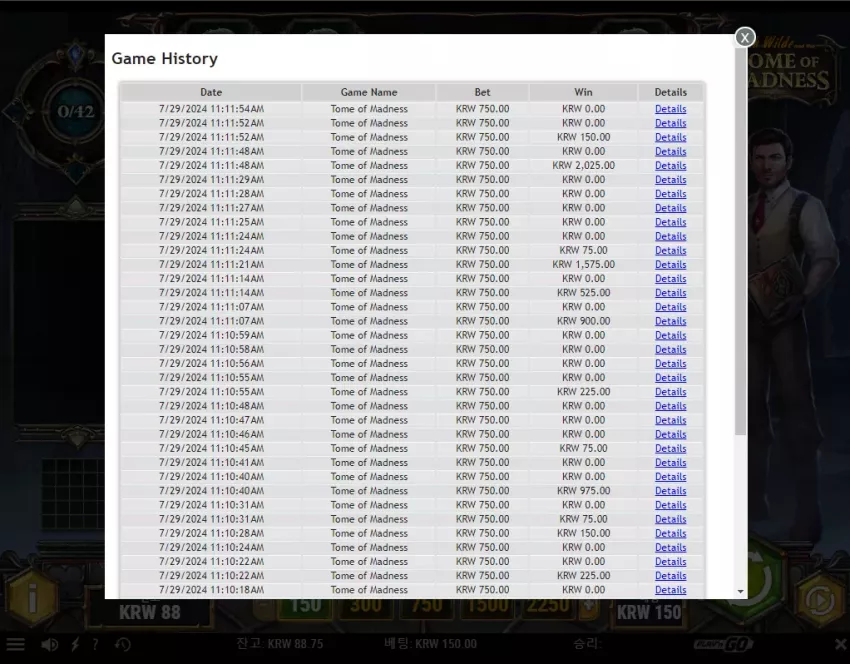Click the Win column header
The image size is (850, 664).
pyautogui.click(x=583, y=92)
